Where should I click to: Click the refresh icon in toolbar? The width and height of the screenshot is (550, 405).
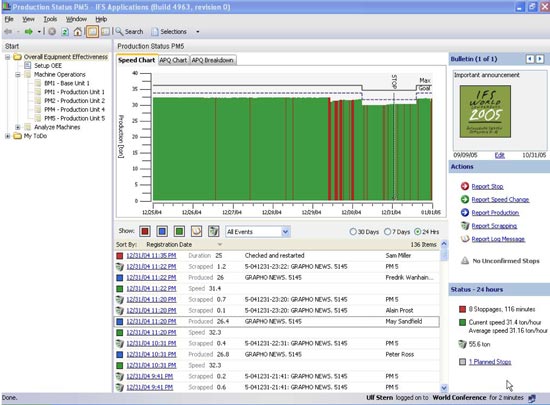click(65, 32)
